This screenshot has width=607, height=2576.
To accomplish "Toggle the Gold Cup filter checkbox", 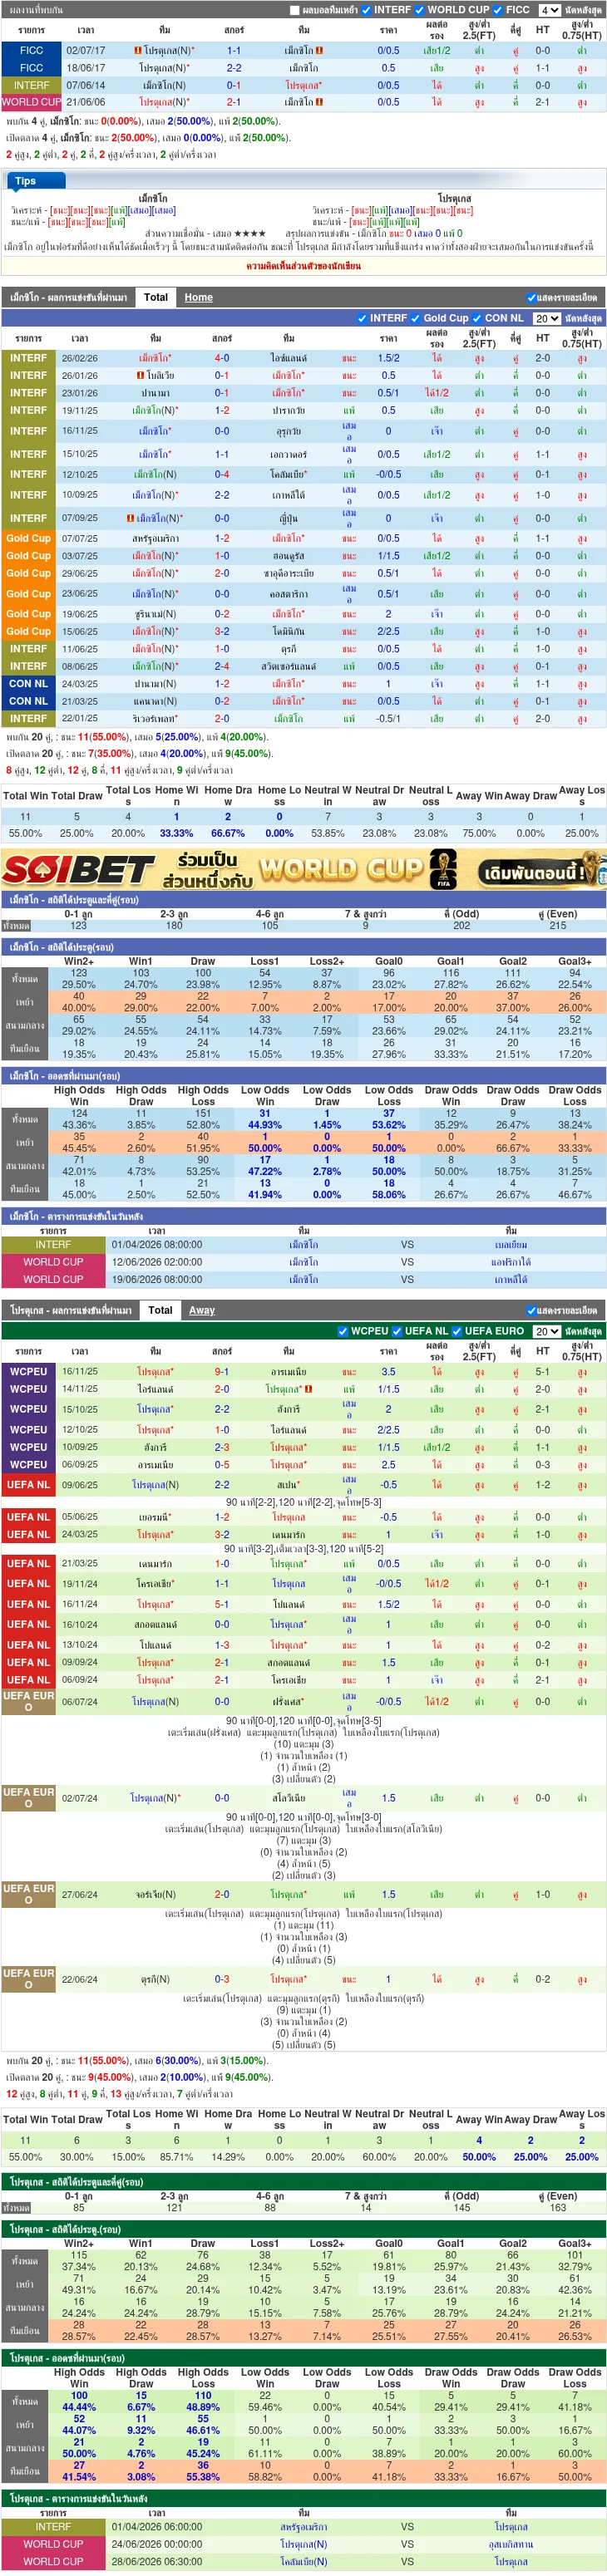I will point(416,318).
